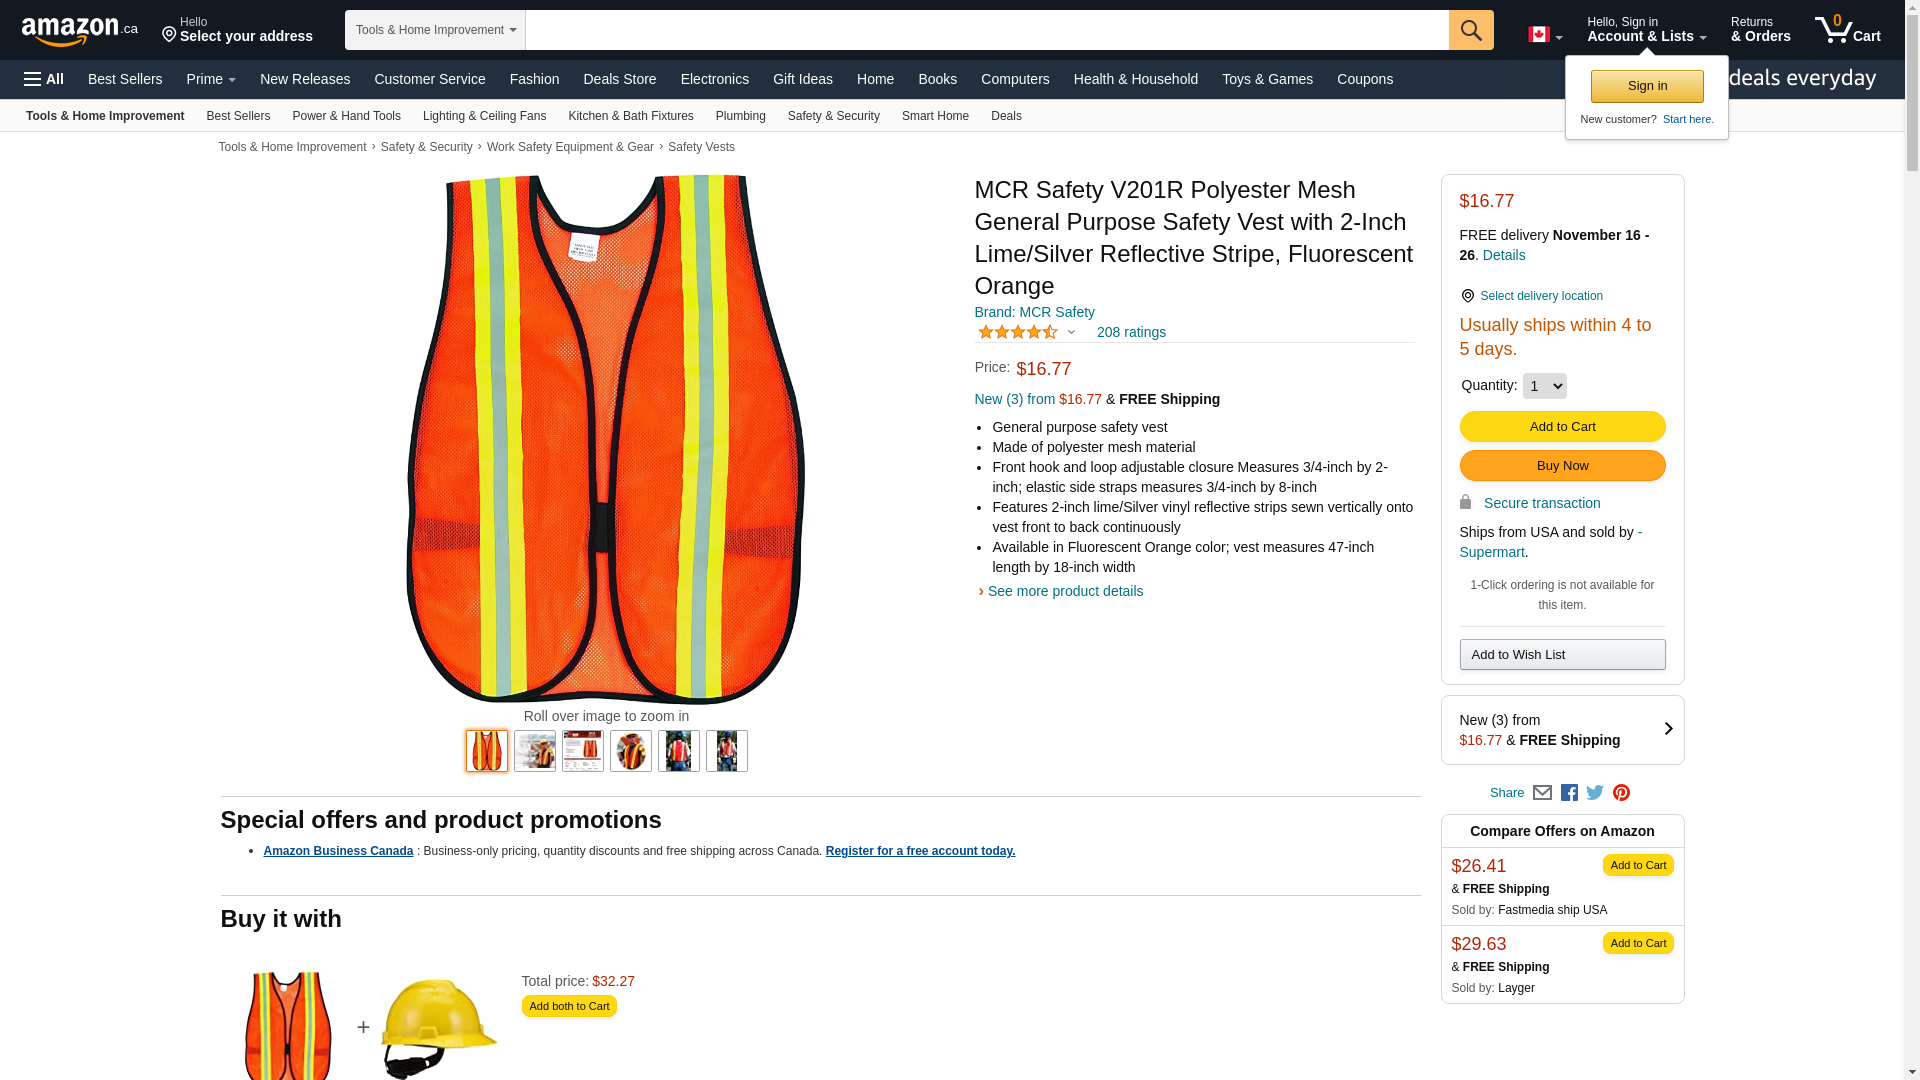1920x1080 pixels.
Task: Click the Buy Now button
Action: click(1562, 466)
